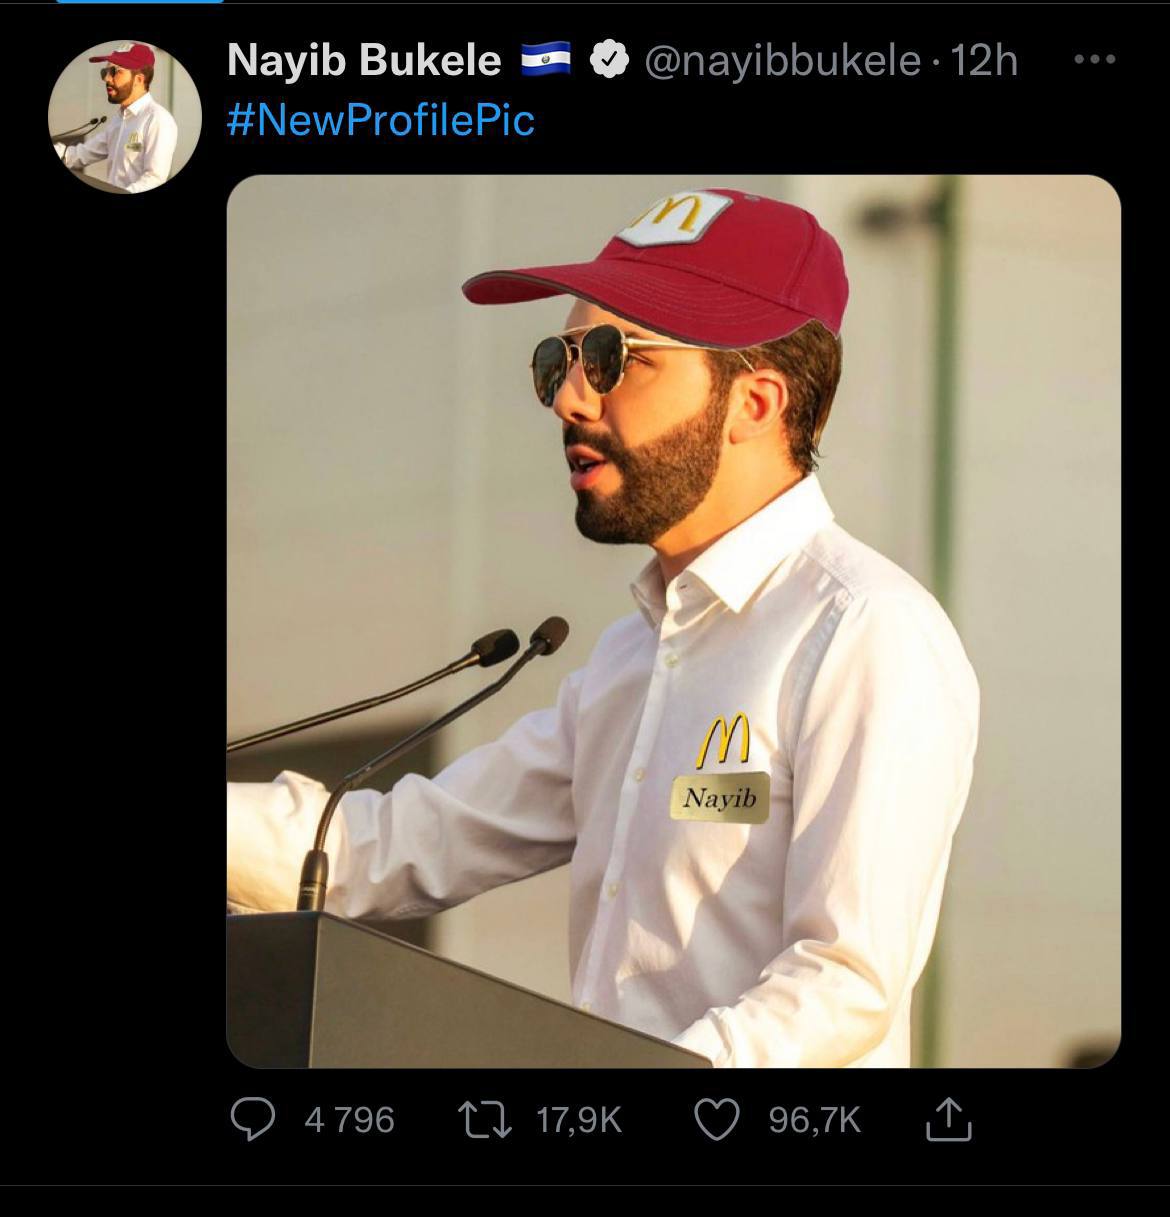1170x1217 pixels.
Task: Open the Nayib Bukele display name link
Action: pos(364,61)
